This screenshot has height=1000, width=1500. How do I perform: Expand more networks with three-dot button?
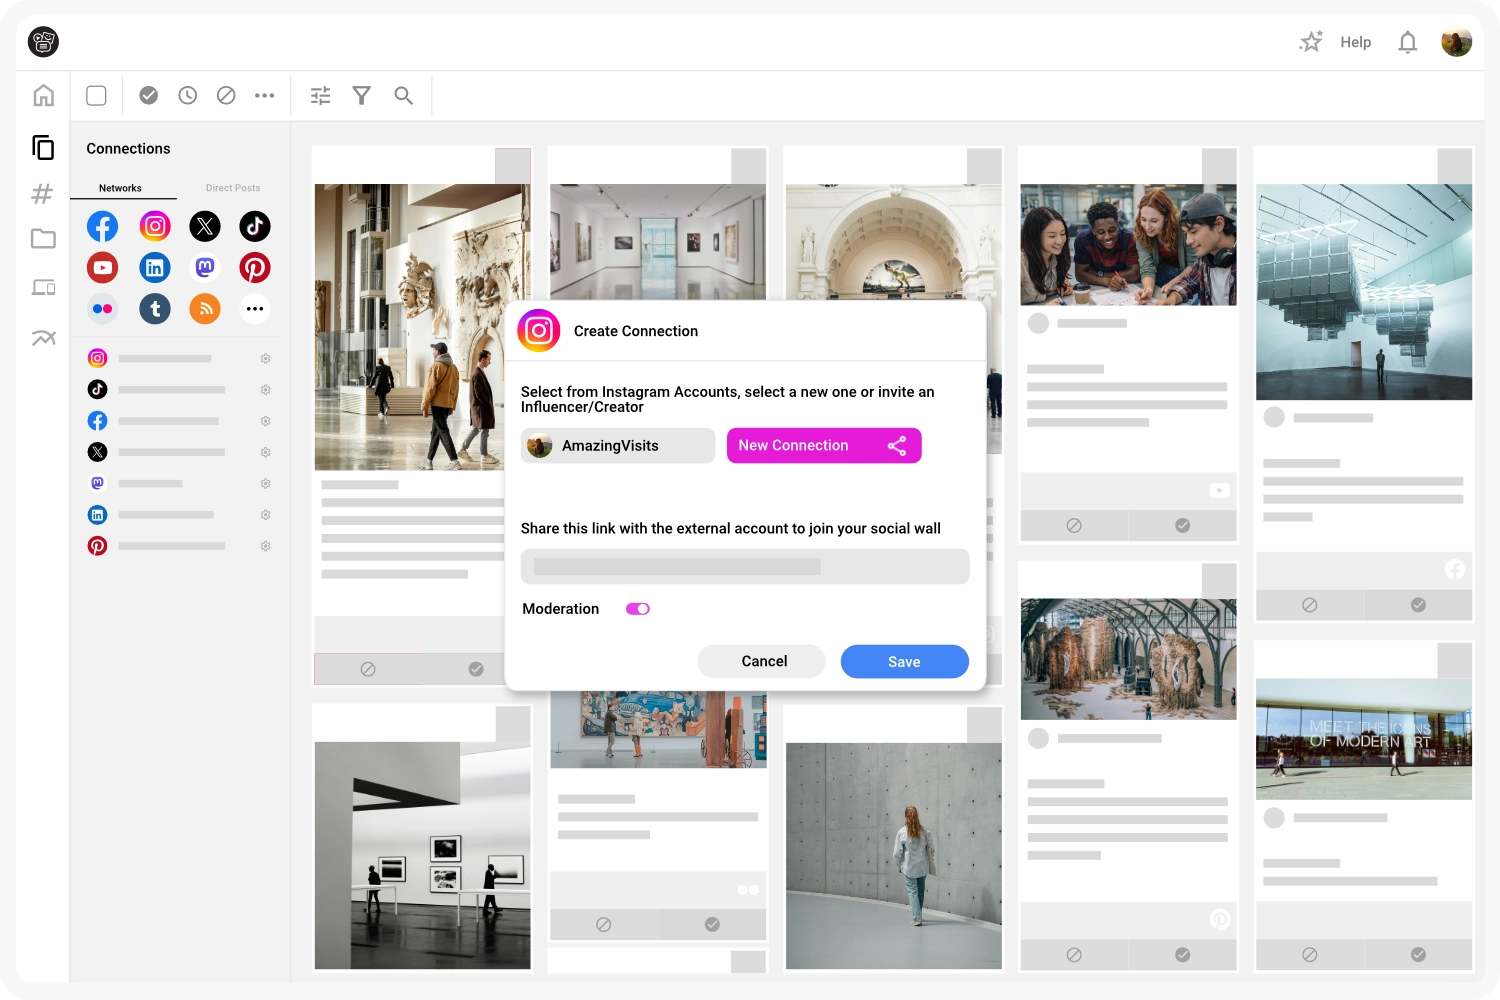point(255,309)
